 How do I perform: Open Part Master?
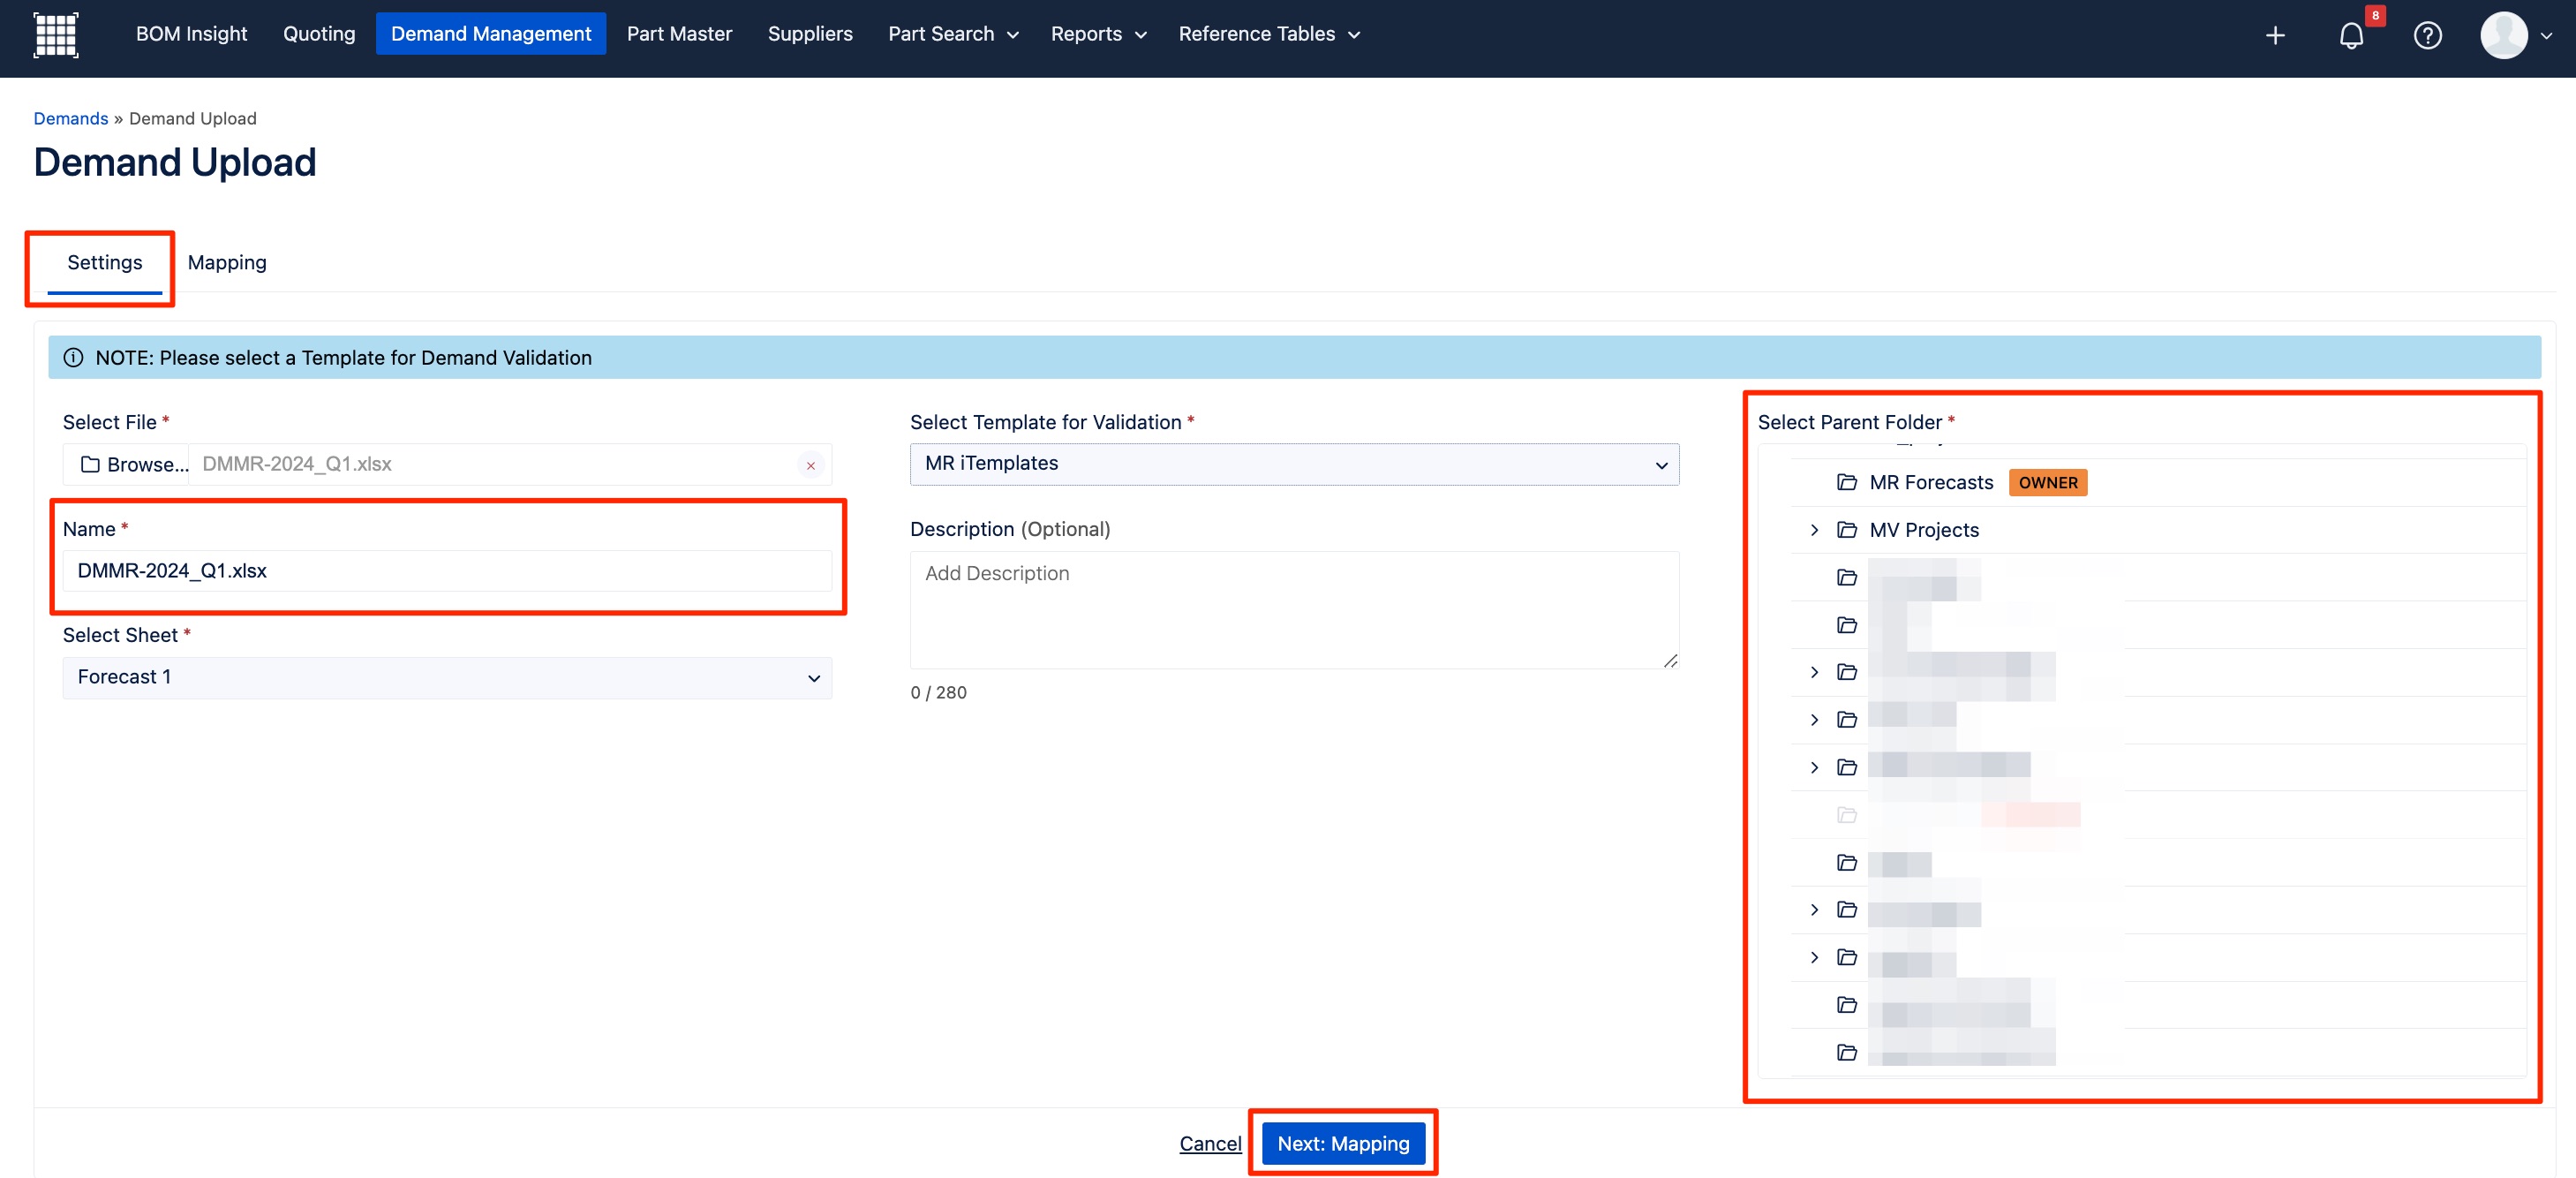tap(679, 34)
